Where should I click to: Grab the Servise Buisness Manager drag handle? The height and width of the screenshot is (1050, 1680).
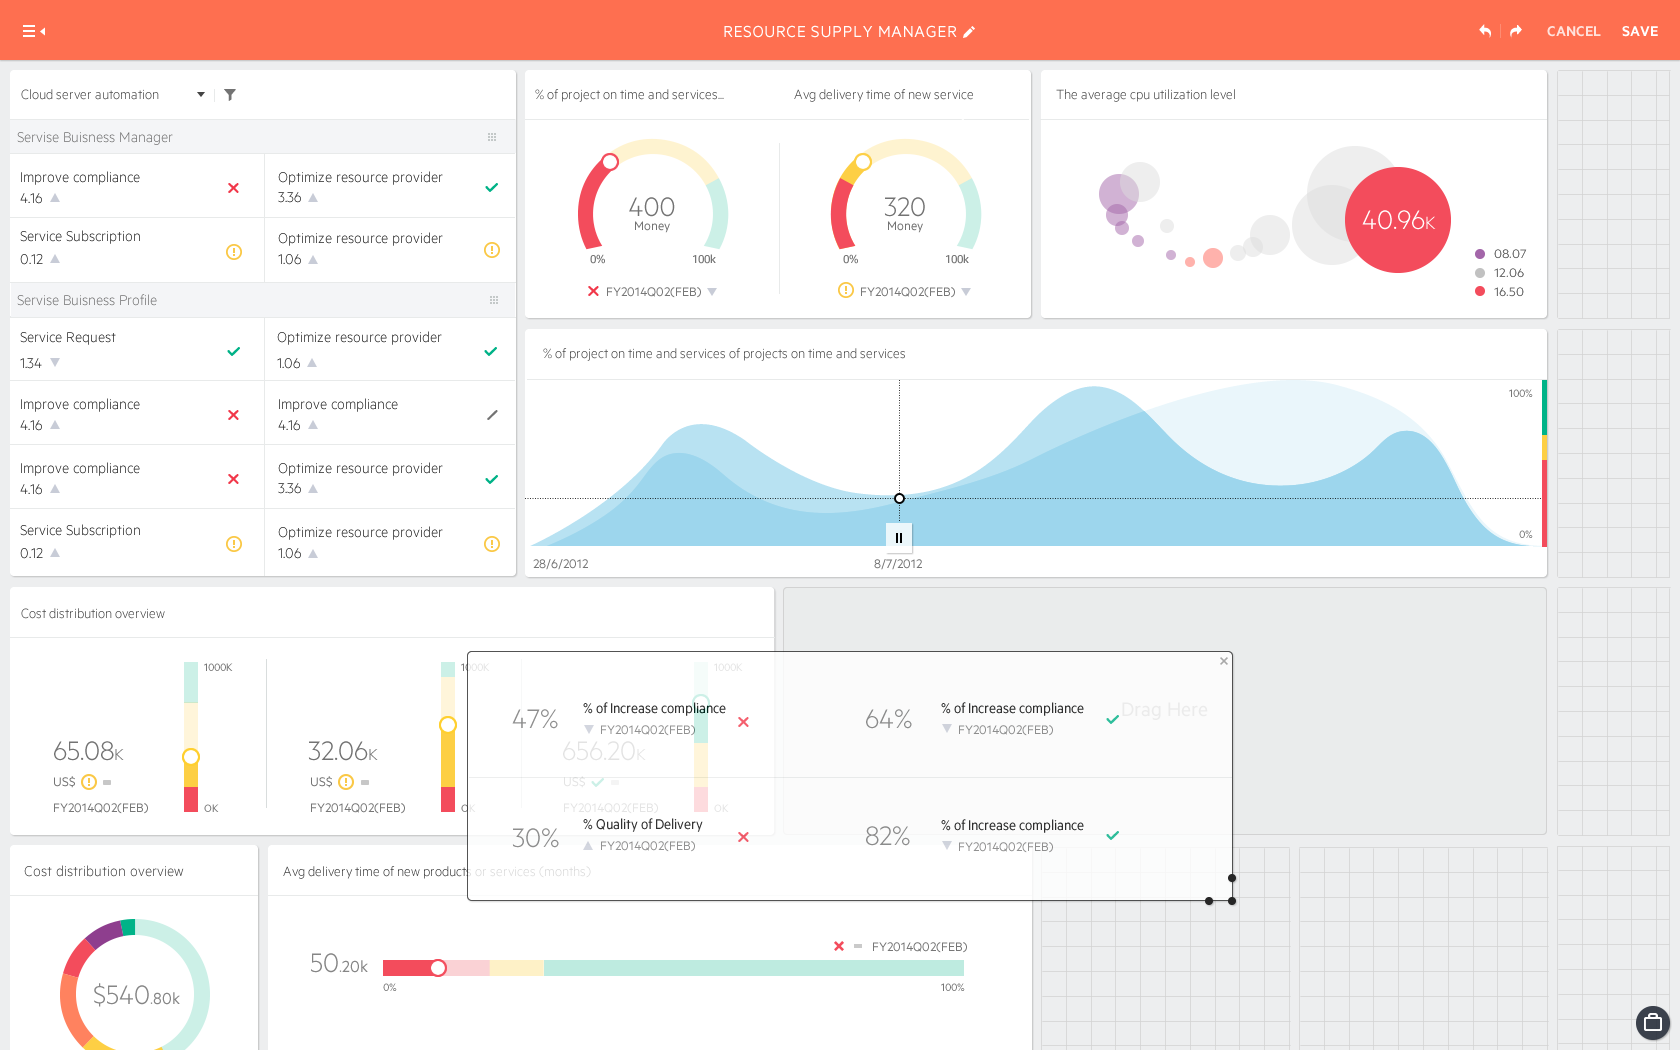(x=492, y=137)
